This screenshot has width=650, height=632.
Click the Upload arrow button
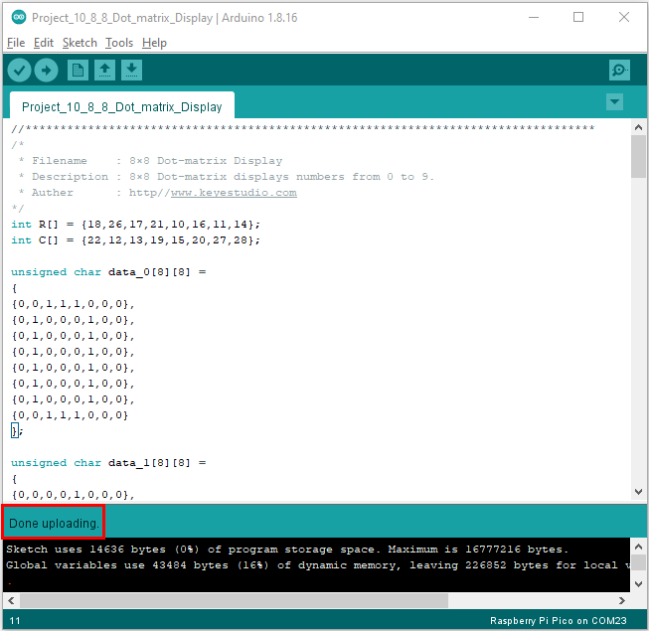(x=46, y=70)
